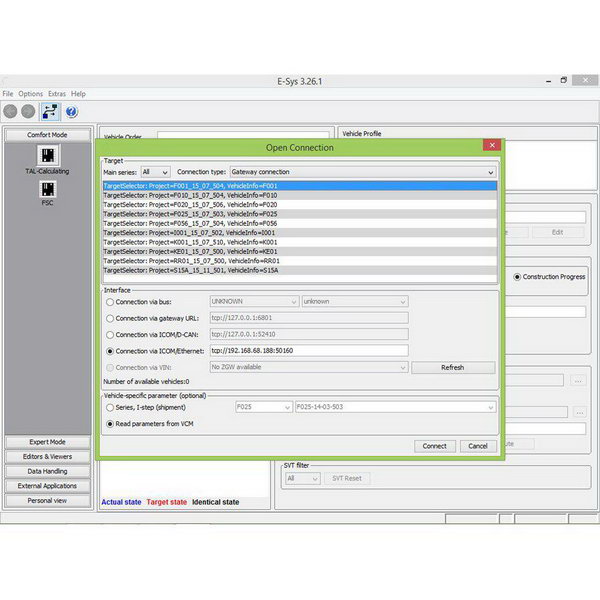This screenshot has width=600, height=600.
Task: Open the TAL-Calculating module icon
Action: pyautogui.click(x=48, y=155)
